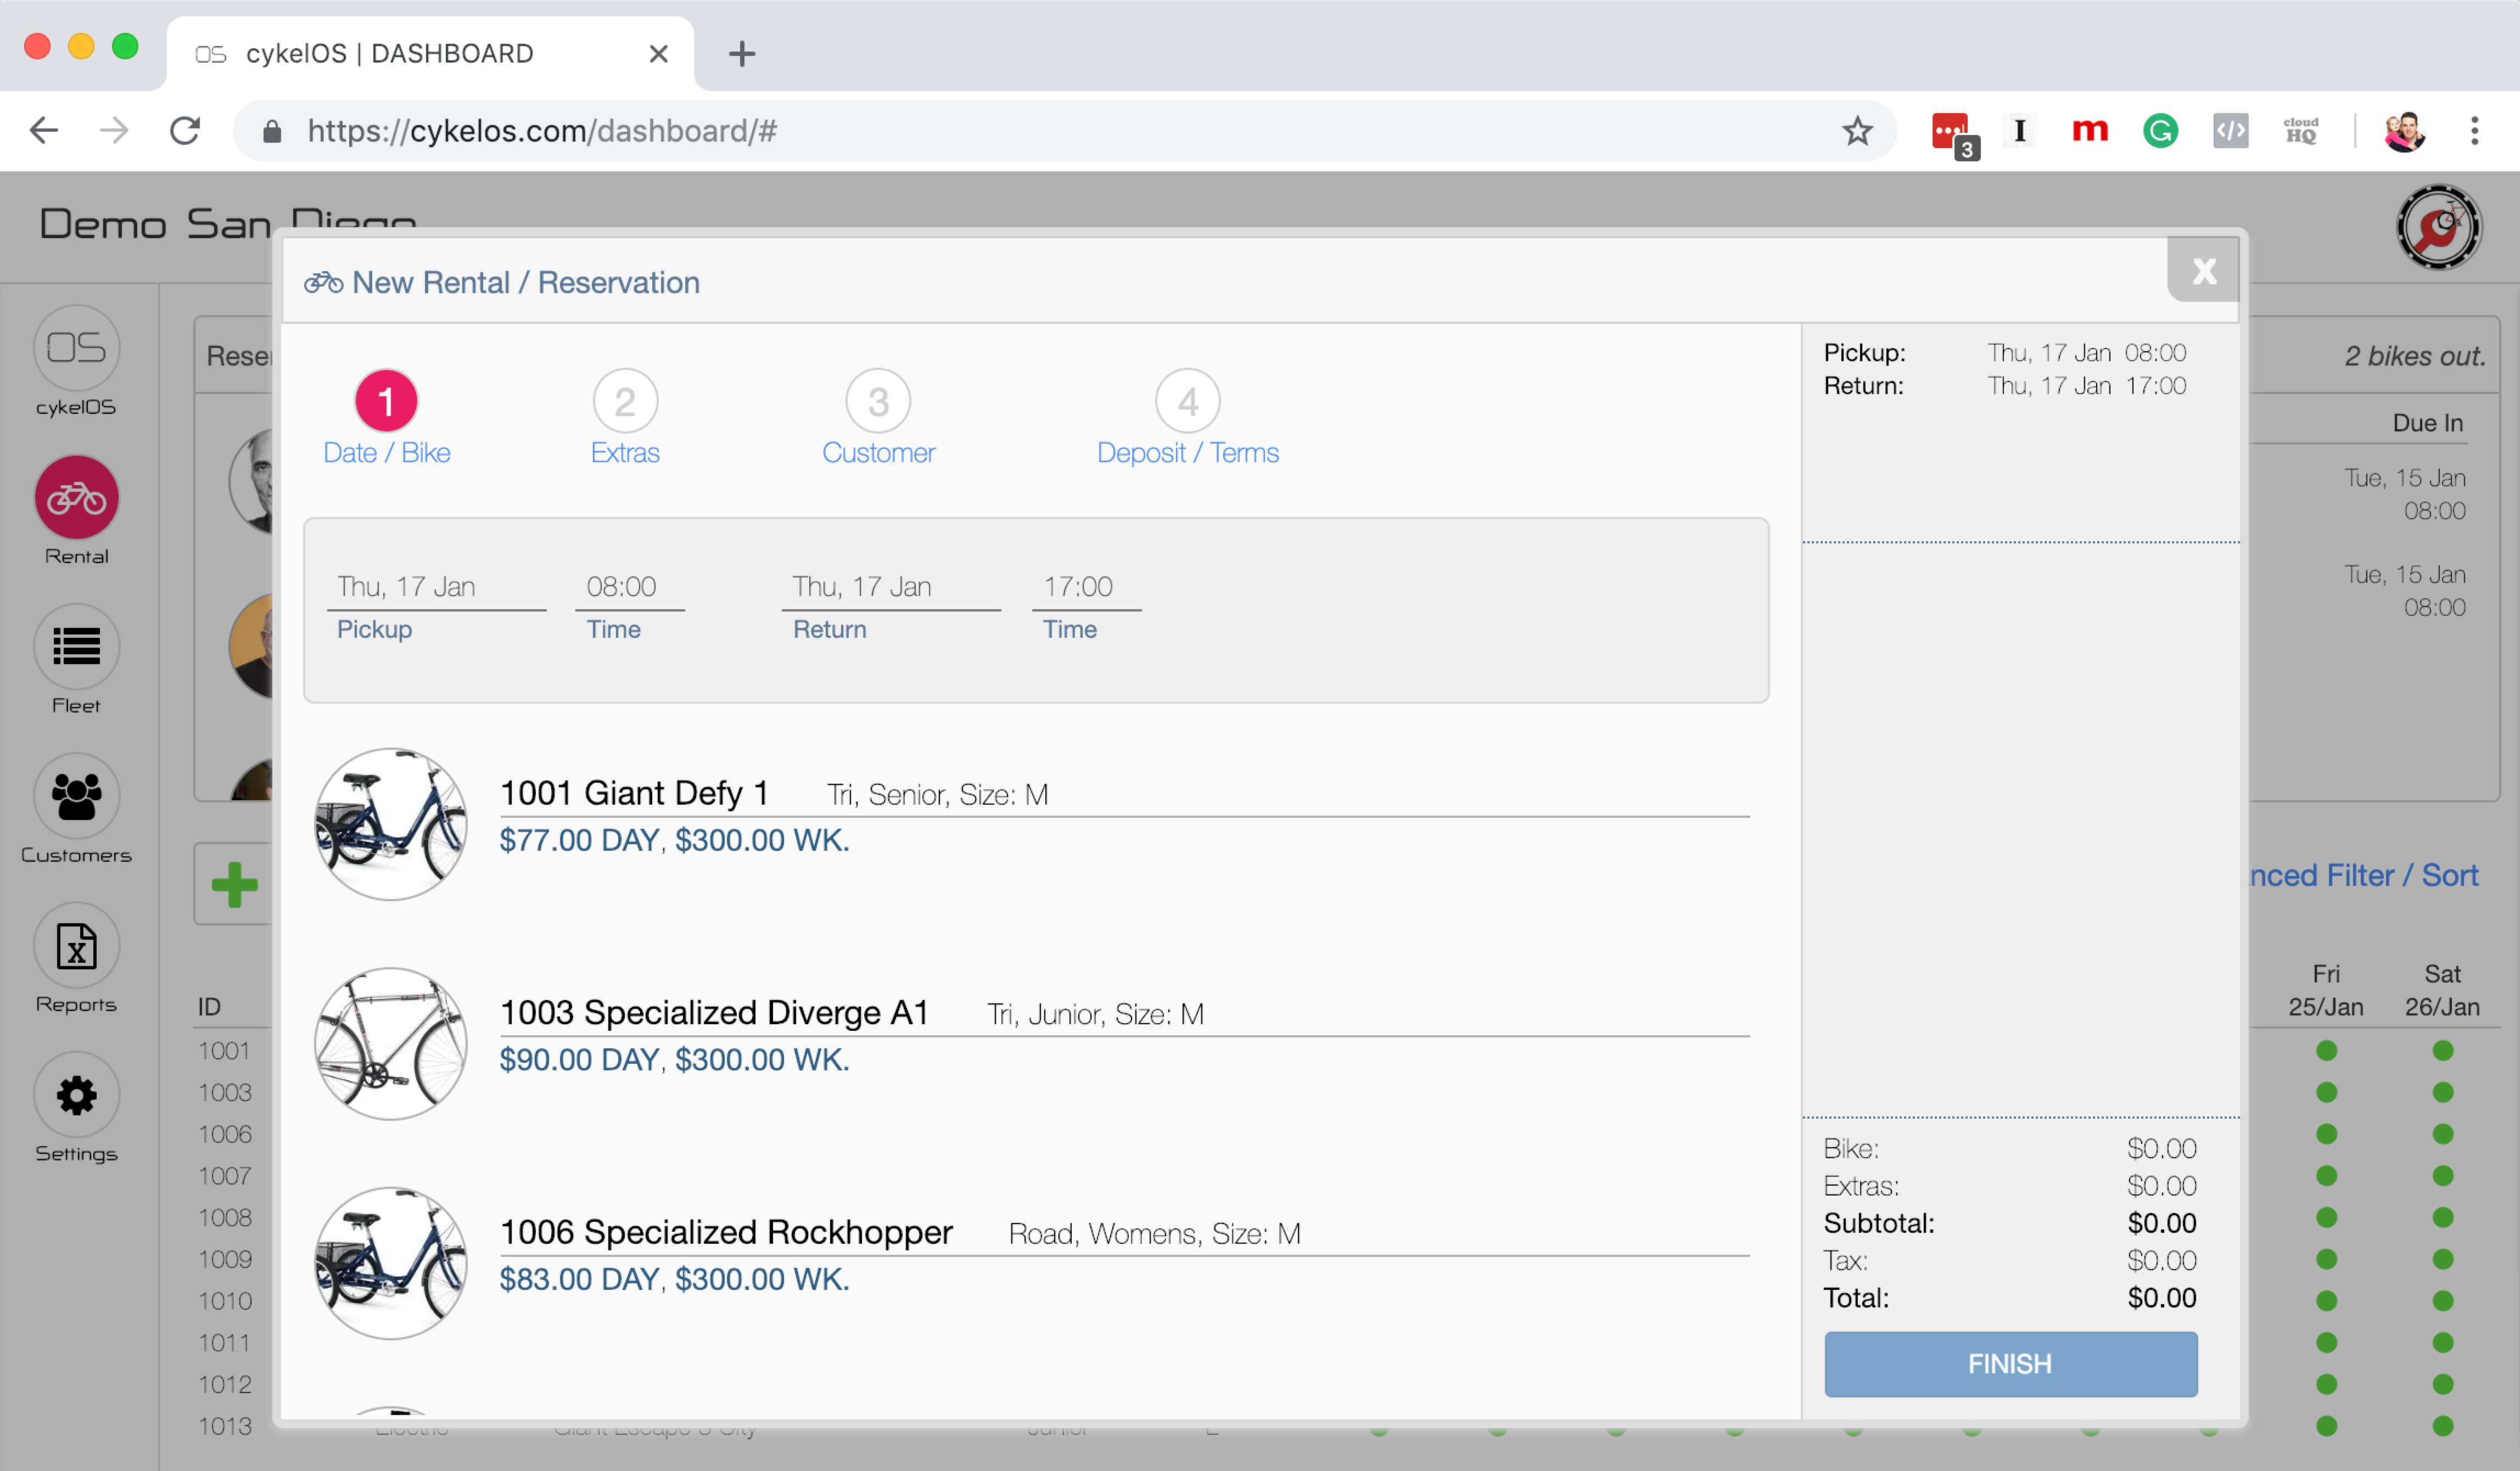This screenshot has width=2520, height=1471.
Task: Open the Instapaper I extension
Action: (x=2020, y=131)
